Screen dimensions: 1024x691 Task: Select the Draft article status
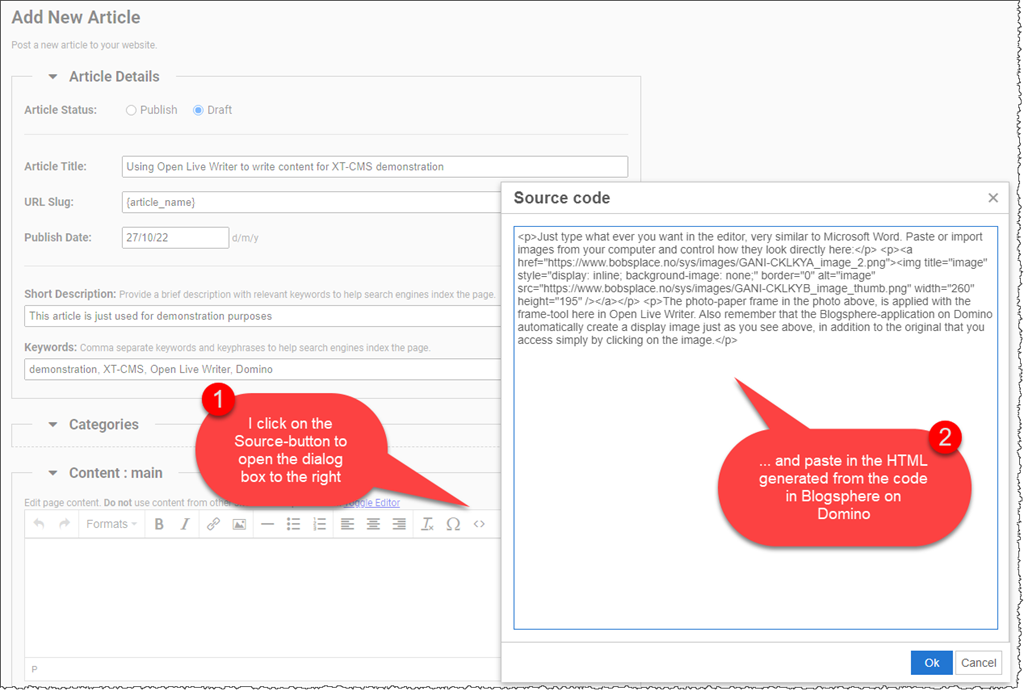pos(198,110)
